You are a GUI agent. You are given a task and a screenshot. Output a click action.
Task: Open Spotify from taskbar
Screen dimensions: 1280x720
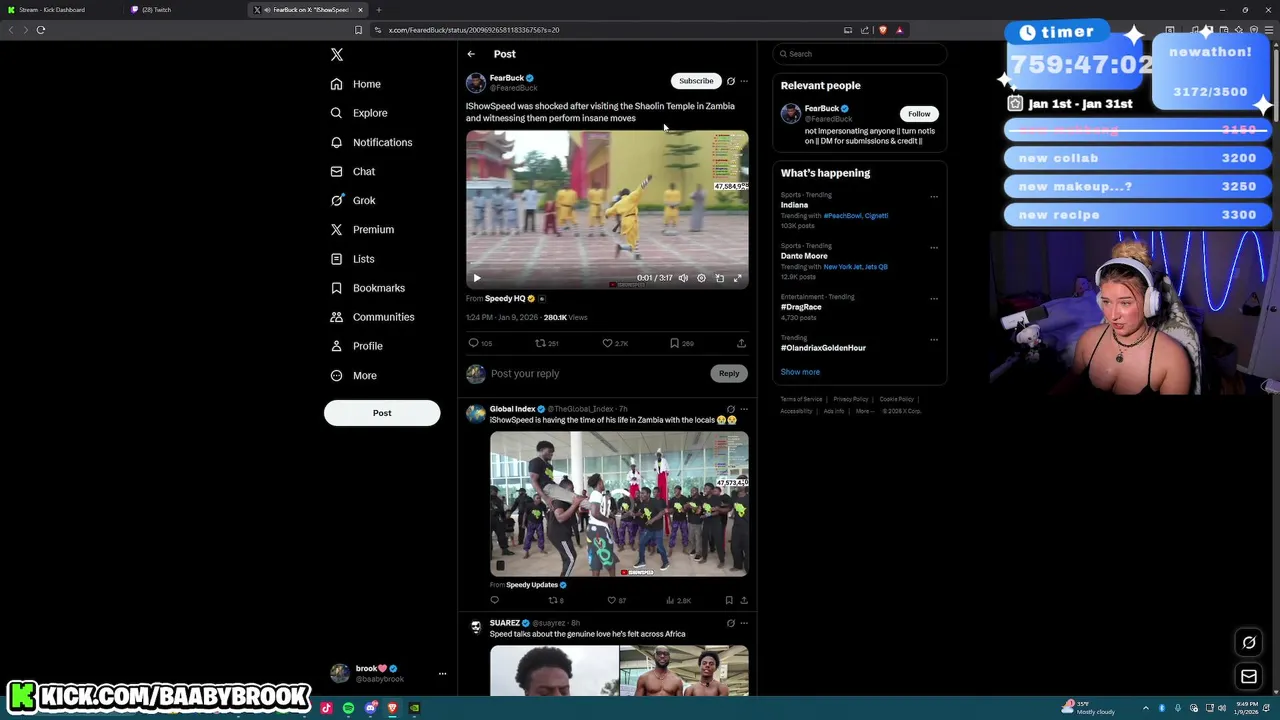click(x=348, y=708)
